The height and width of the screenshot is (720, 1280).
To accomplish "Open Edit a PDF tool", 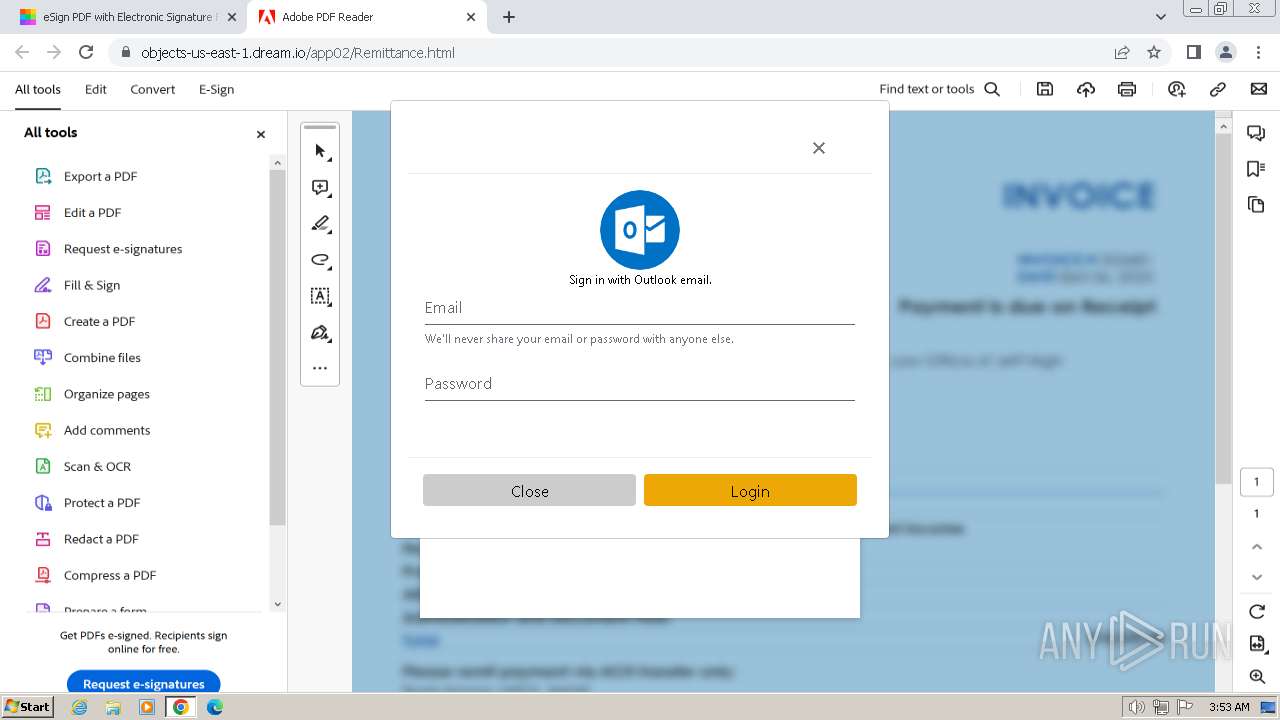I will (x=92, y=212).
